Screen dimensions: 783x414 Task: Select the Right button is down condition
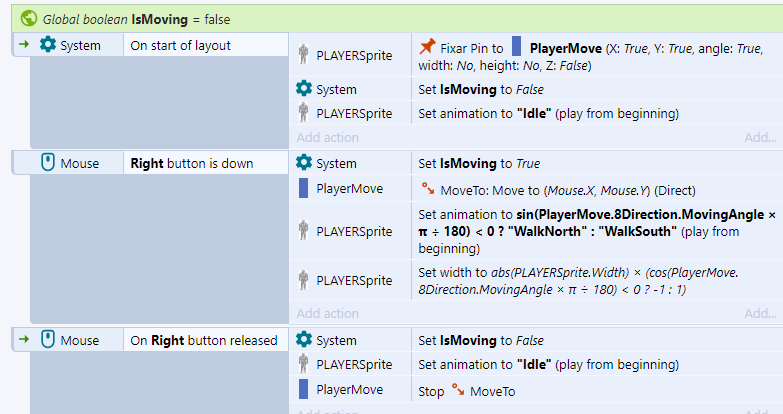[191, 163]
